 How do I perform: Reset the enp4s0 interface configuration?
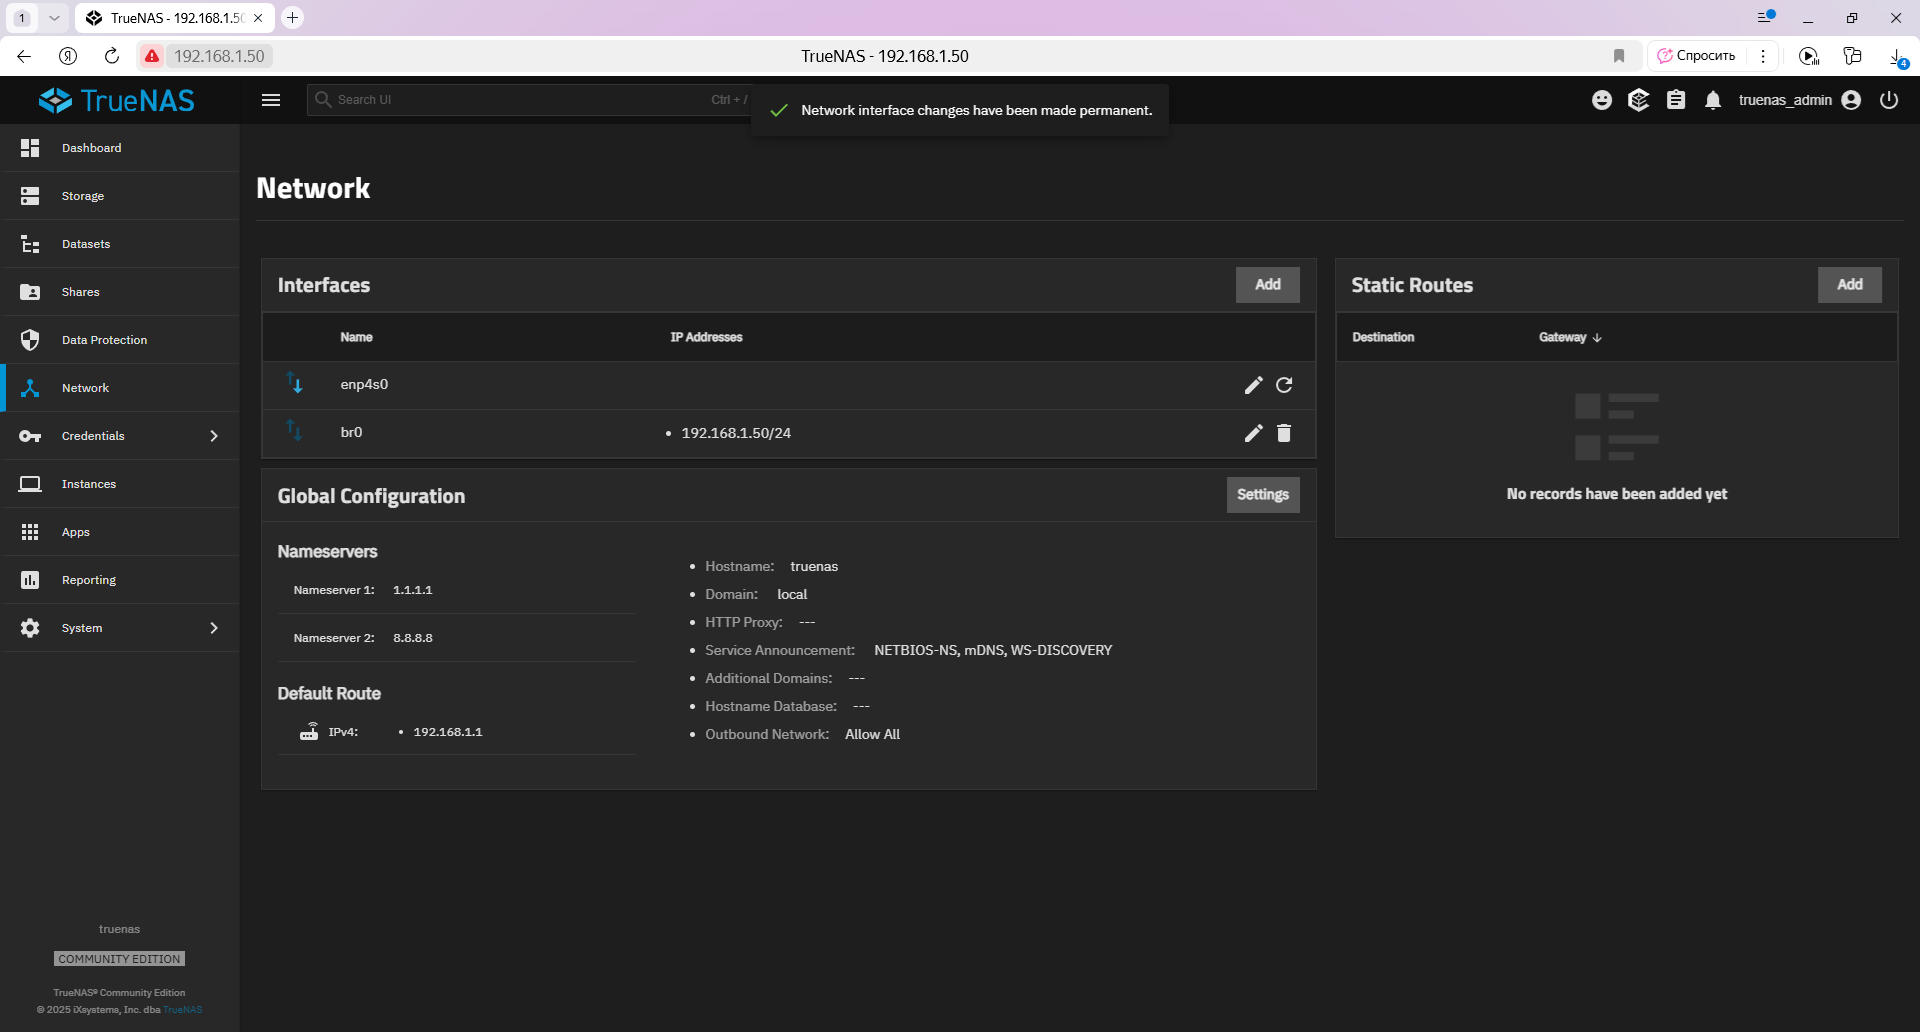1284,385
